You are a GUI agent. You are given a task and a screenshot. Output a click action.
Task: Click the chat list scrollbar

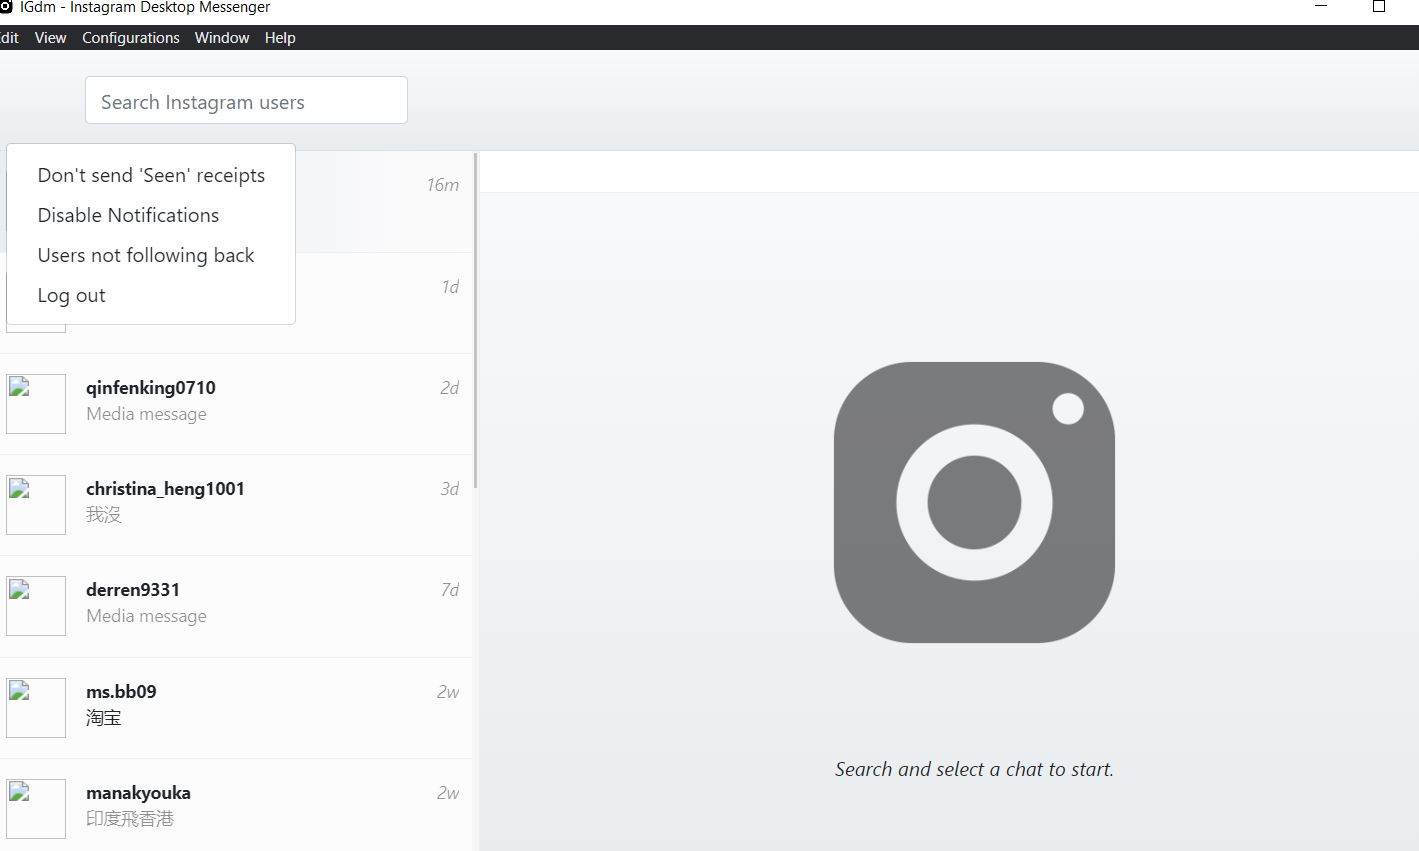475,320
